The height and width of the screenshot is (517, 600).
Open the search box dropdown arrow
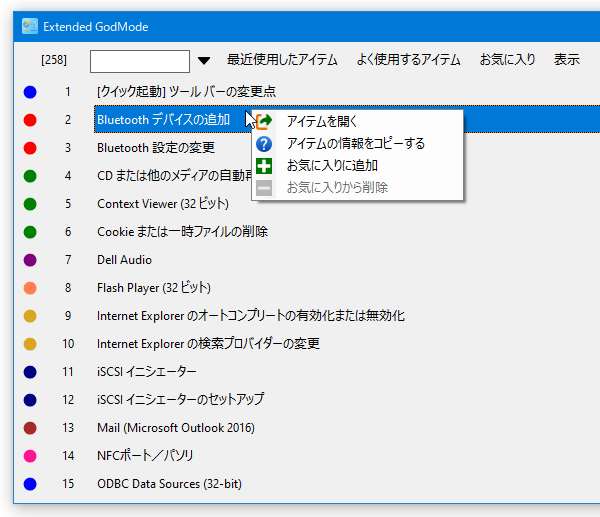pyautogui.click(x=204, y=60)
